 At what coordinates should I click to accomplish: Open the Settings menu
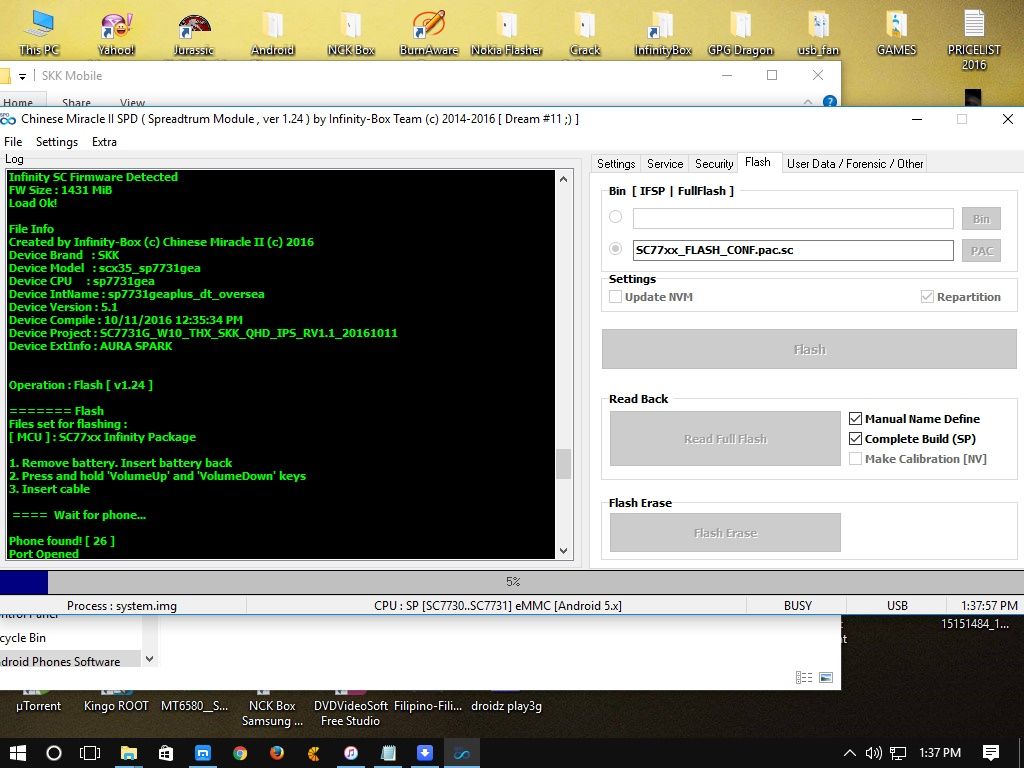tap(57, 142)
